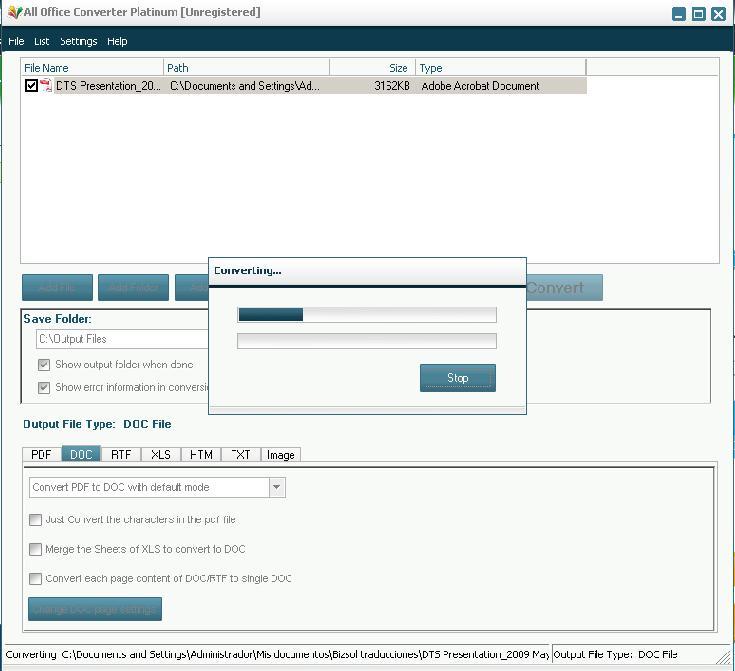Click the Converting path in status bar
735x671 pixels.
click(x=277, y=655)
